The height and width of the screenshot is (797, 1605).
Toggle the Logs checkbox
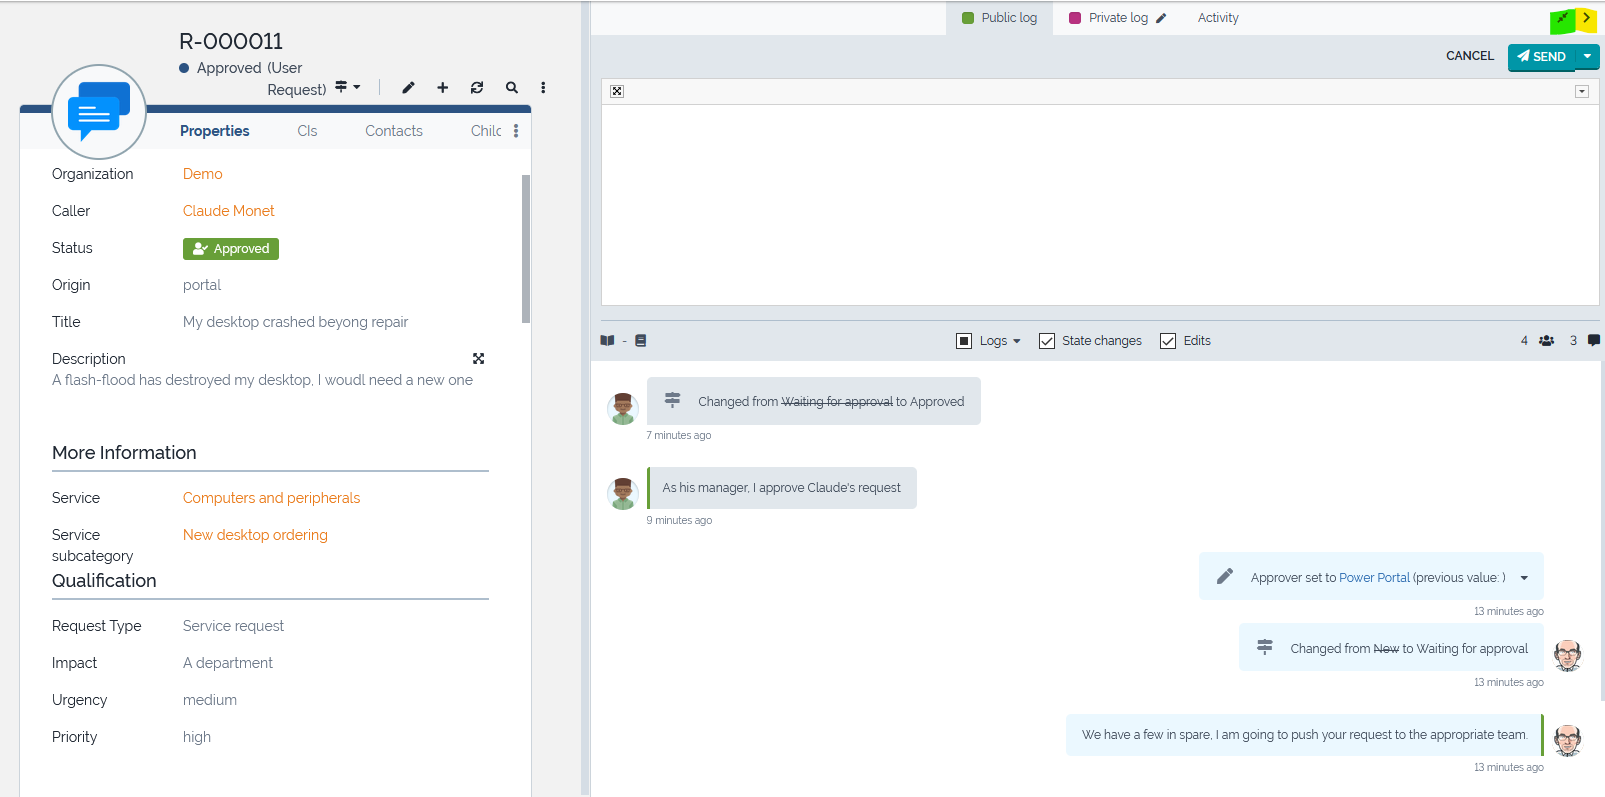(x=964, y=341)
